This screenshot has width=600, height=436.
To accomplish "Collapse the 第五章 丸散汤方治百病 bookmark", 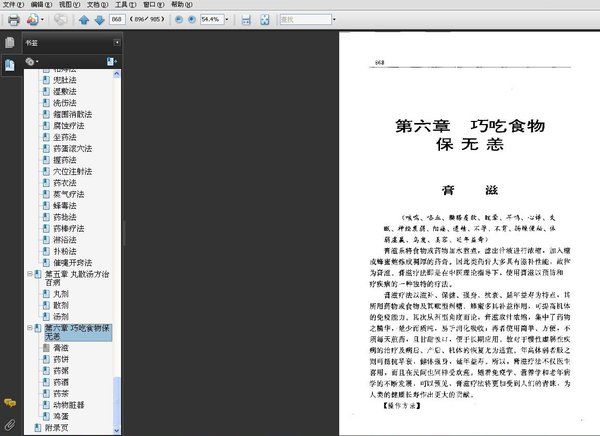I will 29,274.
